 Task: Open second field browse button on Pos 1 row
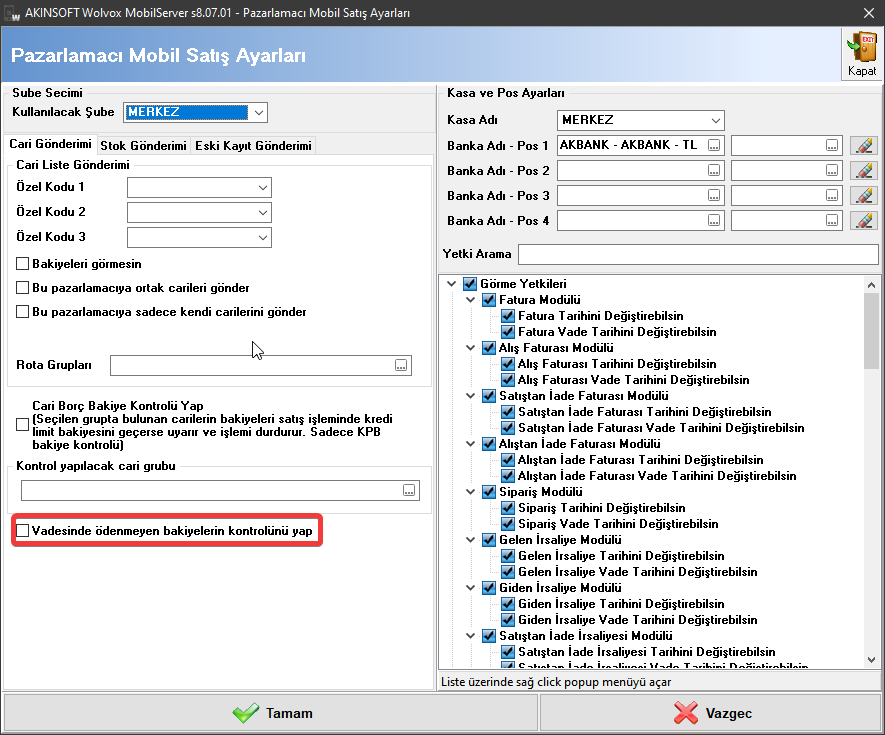tap(832, 145)
